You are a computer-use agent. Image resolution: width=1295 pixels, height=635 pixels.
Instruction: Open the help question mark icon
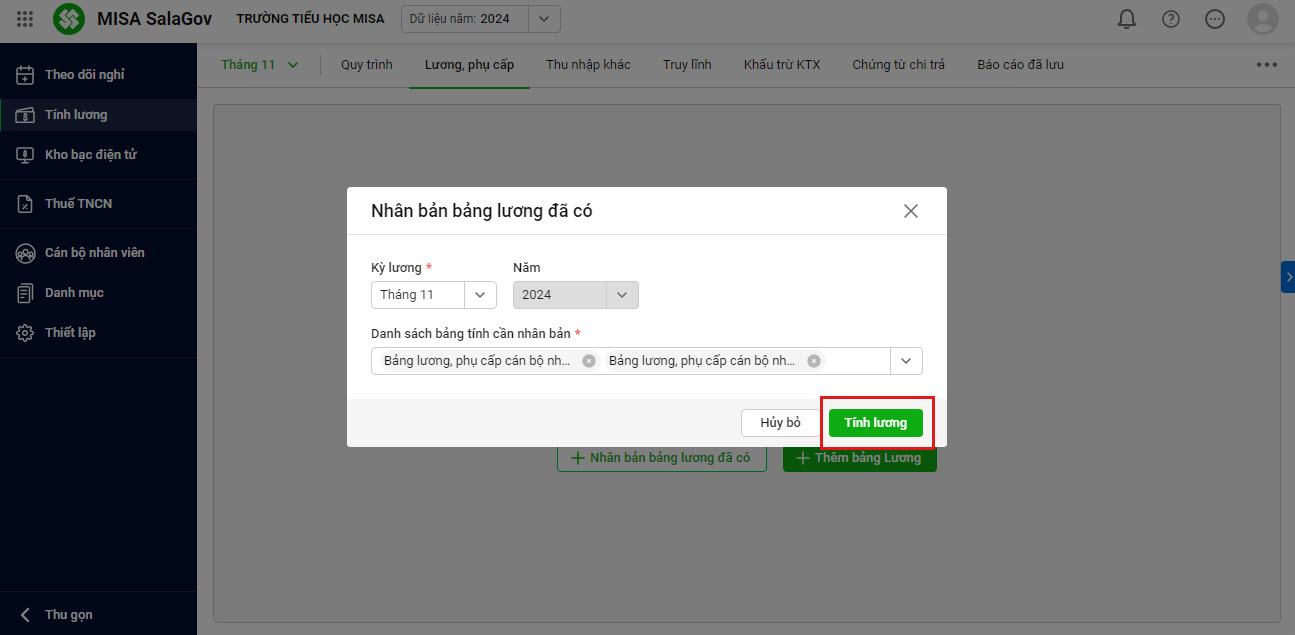(1171, 19)
